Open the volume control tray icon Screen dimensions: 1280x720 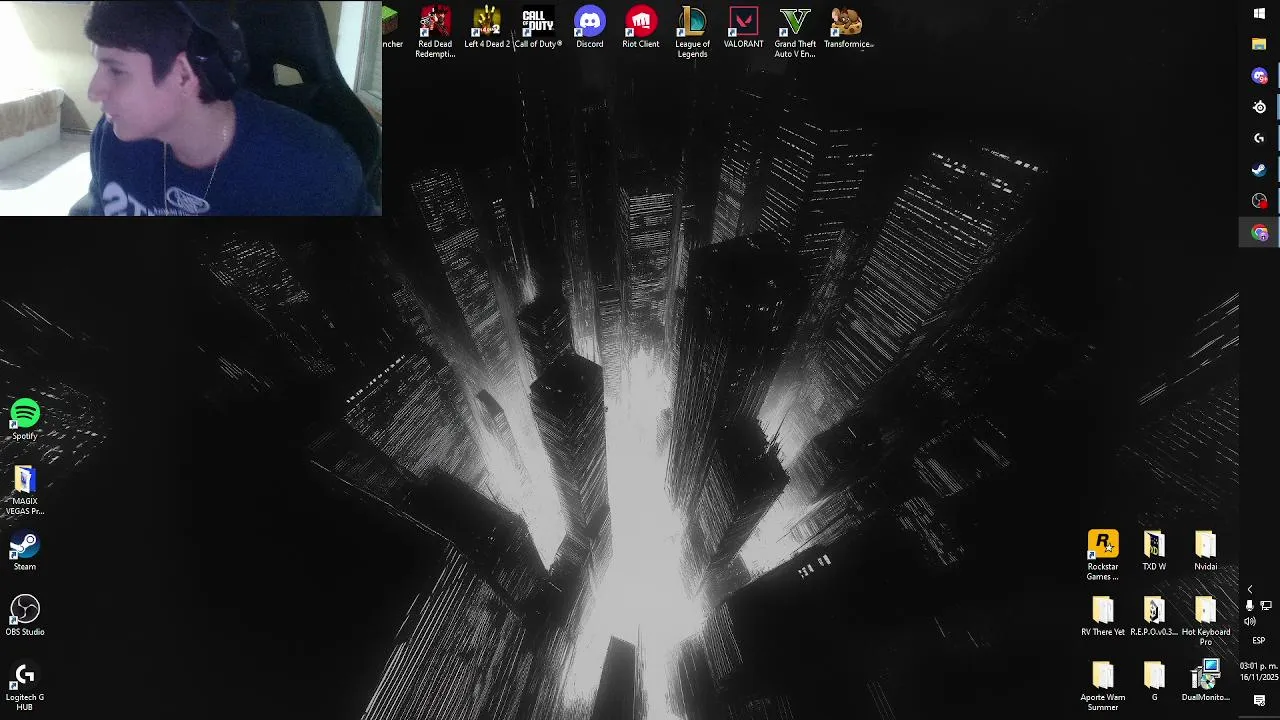point(1250,621)
